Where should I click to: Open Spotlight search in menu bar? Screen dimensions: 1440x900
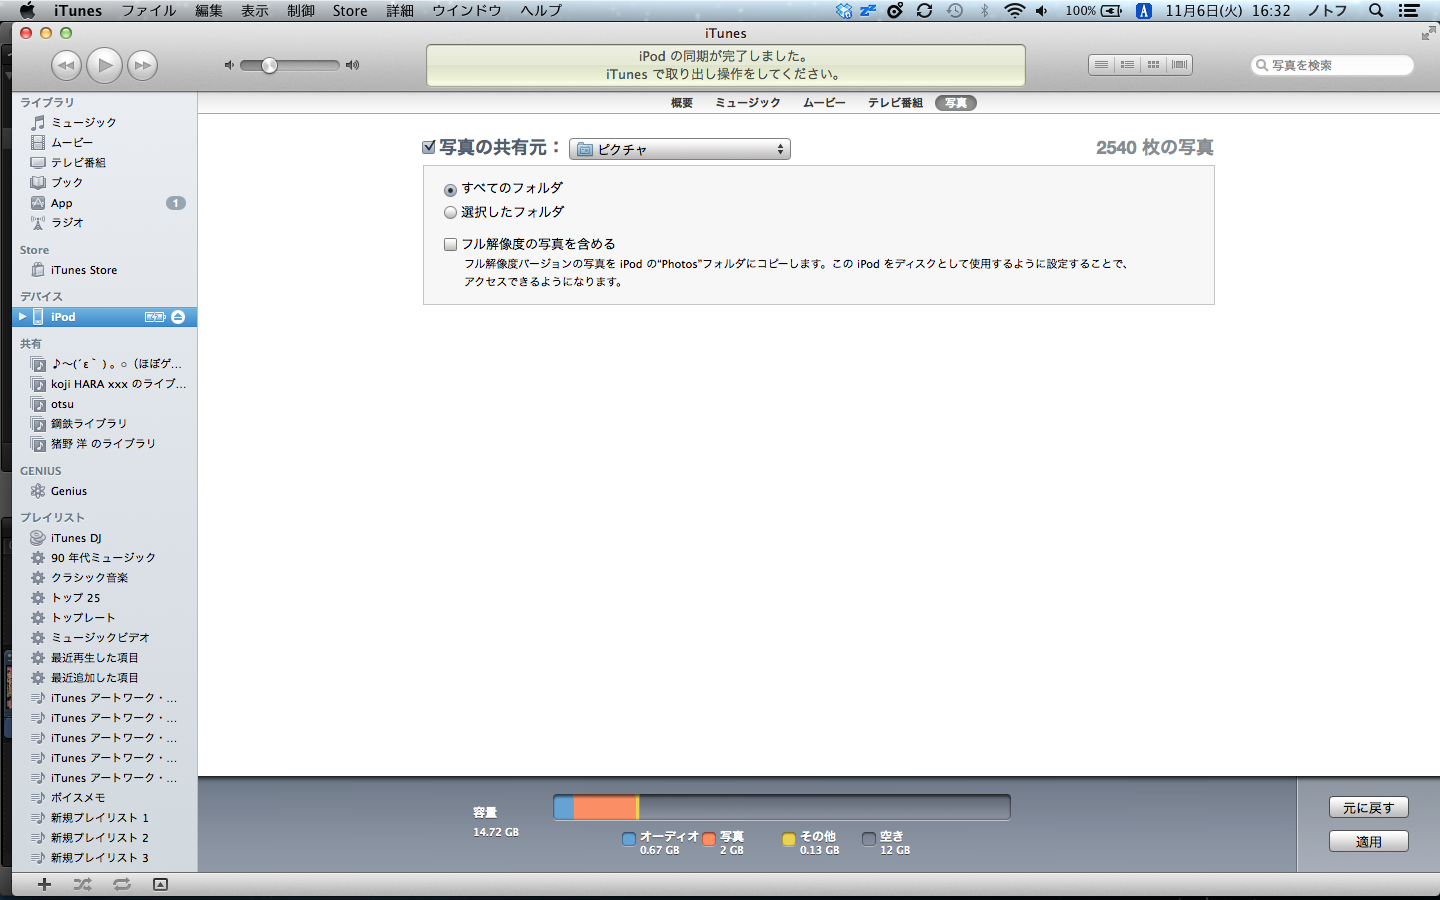coord(1376,10)
